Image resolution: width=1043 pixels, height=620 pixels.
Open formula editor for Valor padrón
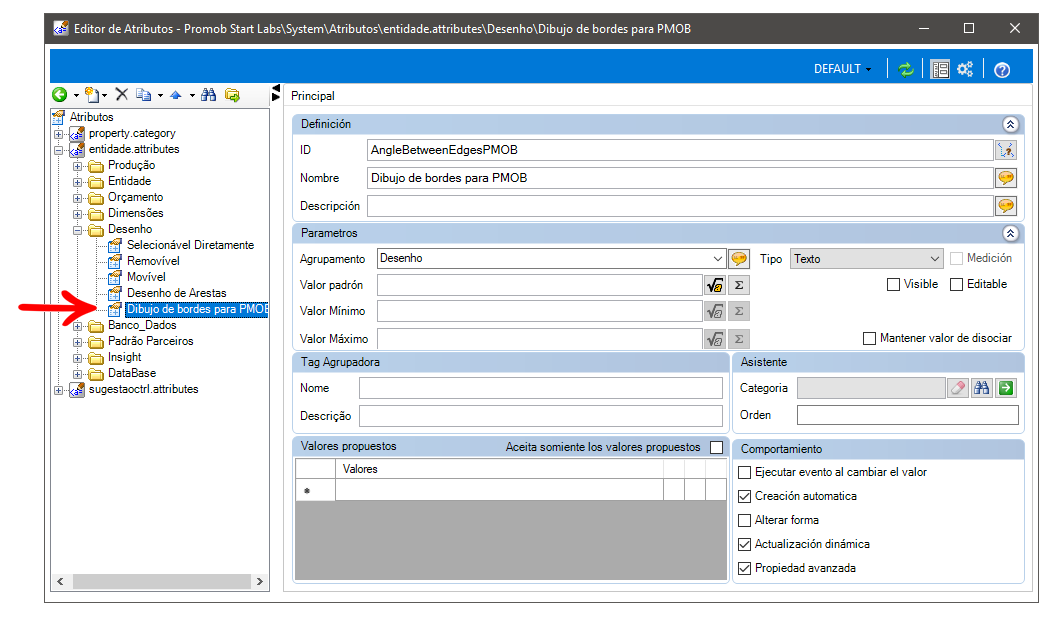[714, 285]
